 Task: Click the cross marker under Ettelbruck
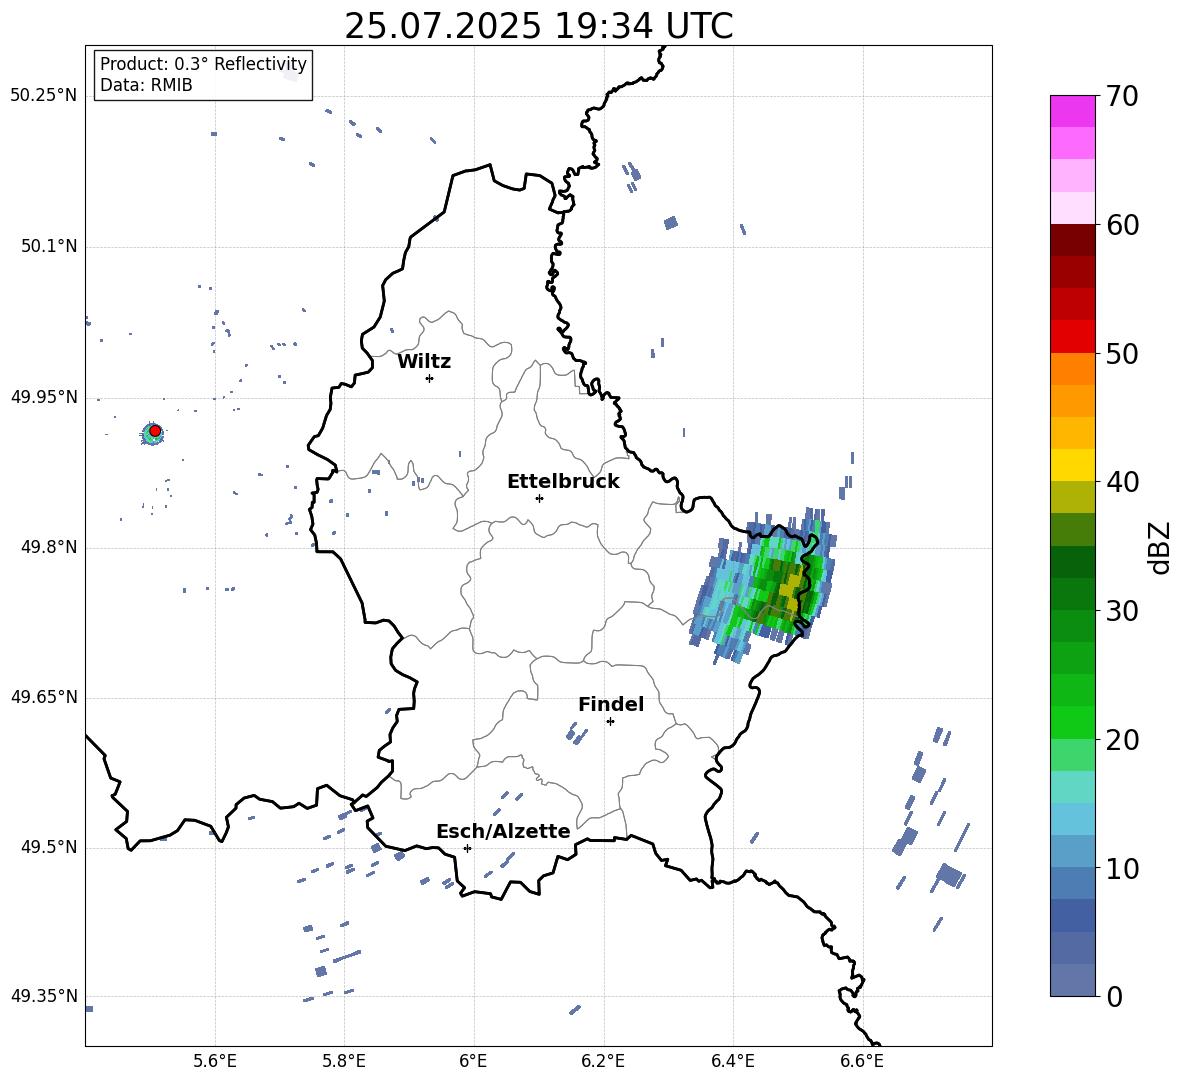pyautogui.click(x=539, y=498)
